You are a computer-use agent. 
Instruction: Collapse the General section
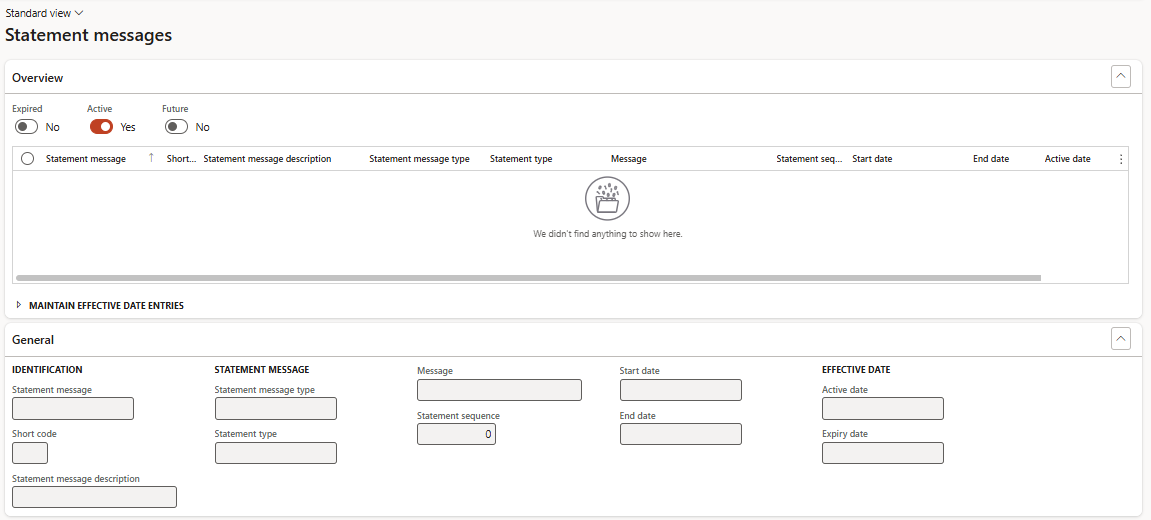point(1120,339)
